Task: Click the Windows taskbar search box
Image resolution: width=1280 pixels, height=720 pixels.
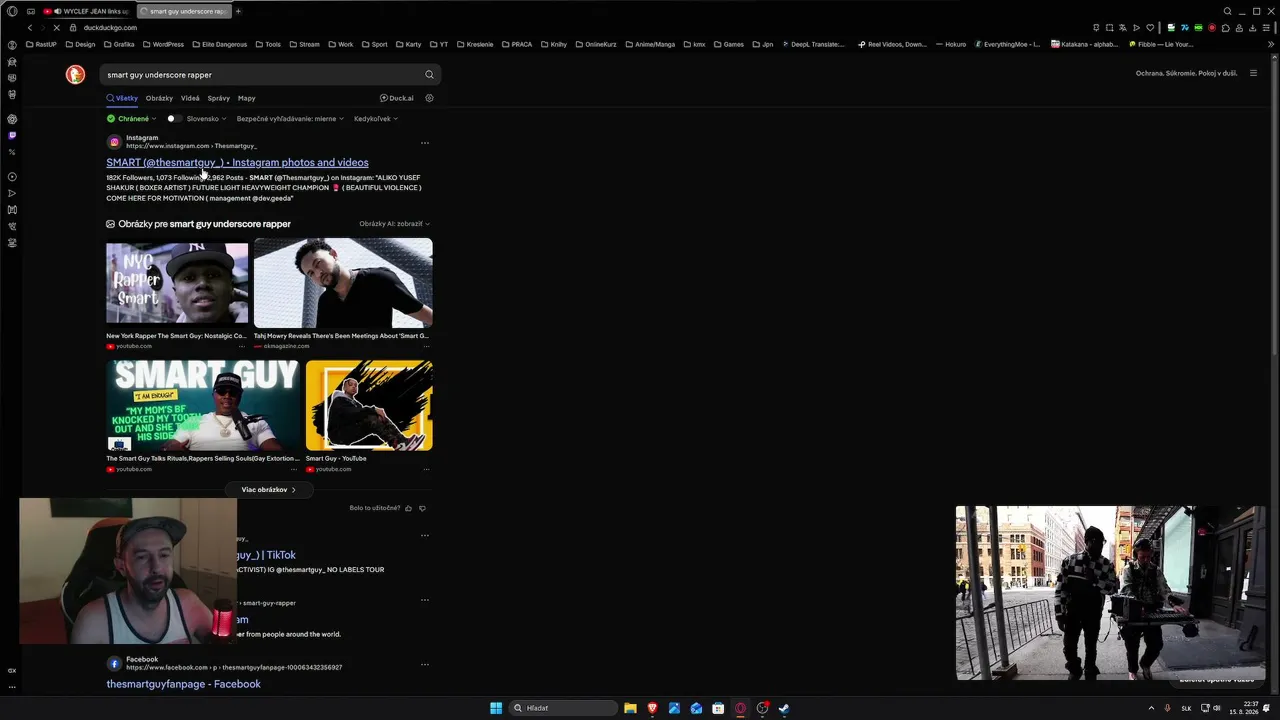Action: (562, 708)
